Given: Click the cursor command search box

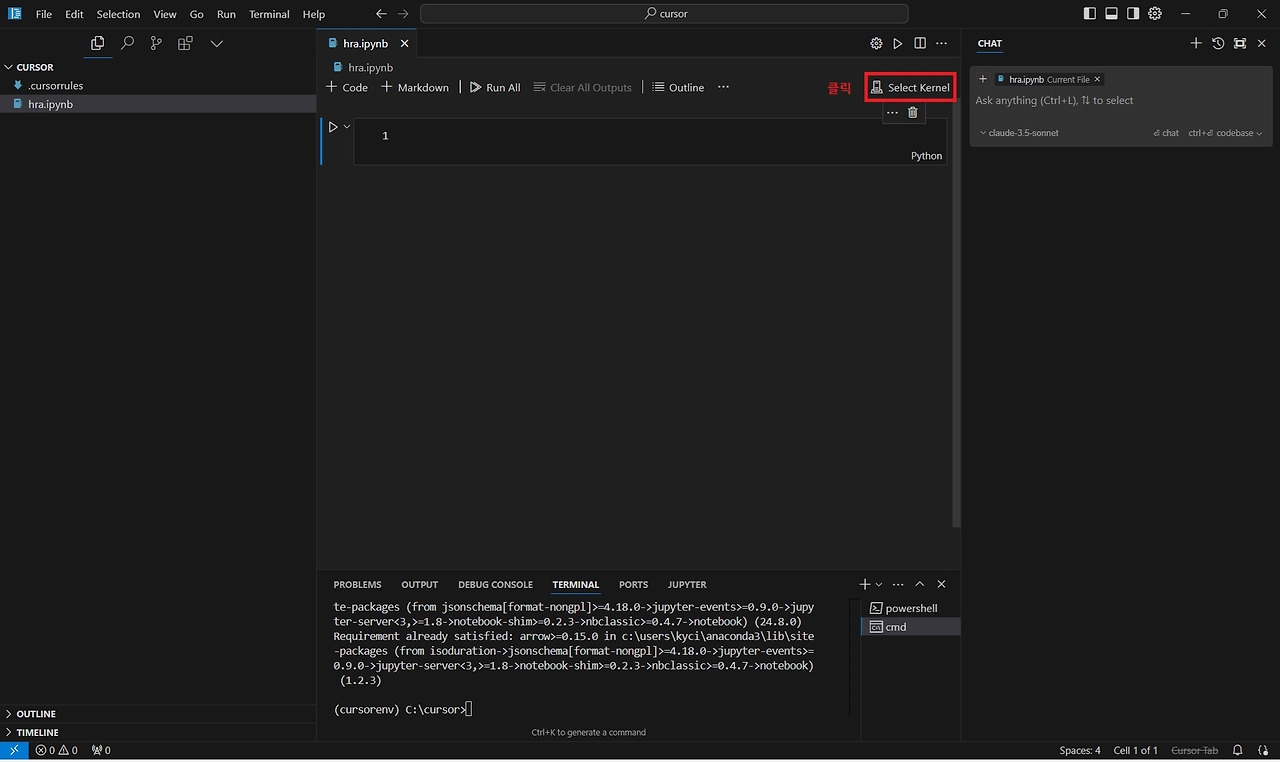Looking at the screenshot, I should tap(664, 14).
